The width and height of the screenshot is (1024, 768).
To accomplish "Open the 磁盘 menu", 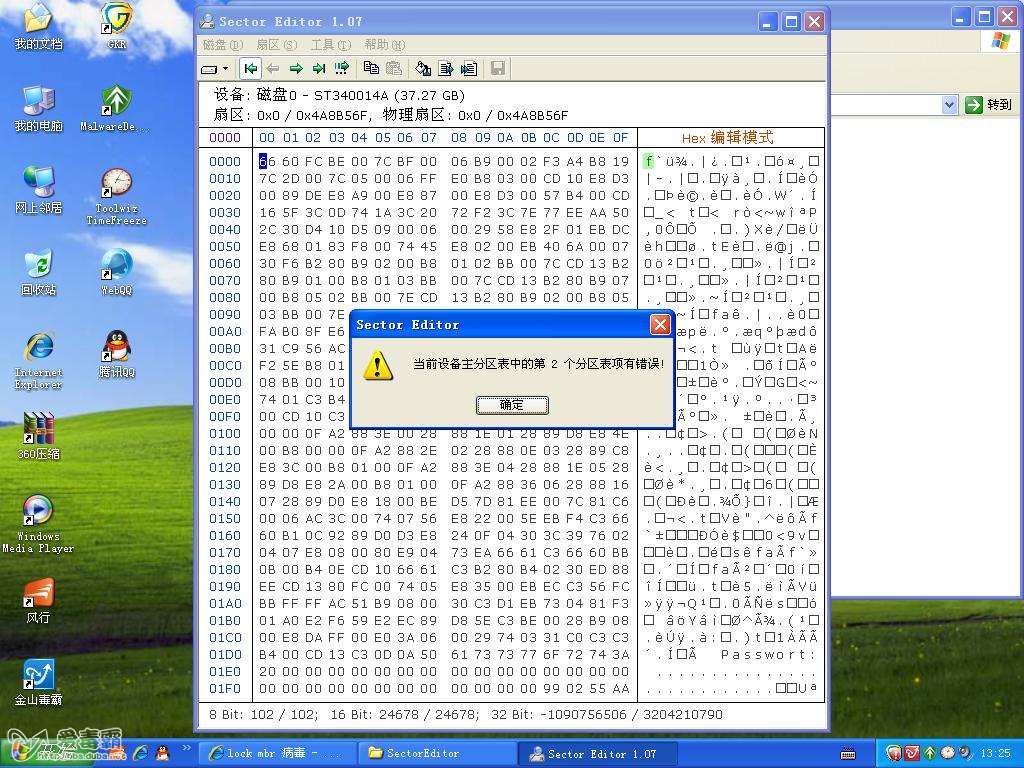I will pos(223,44).
